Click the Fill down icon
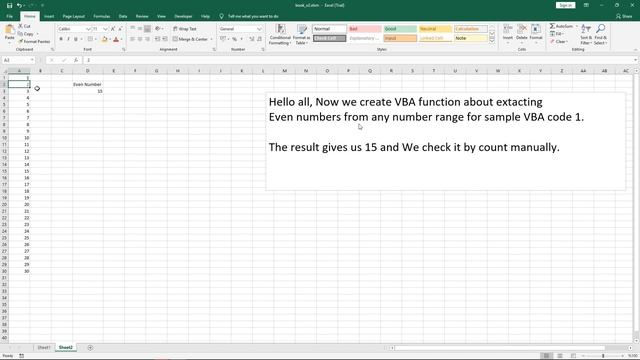Image resolution: width=640 pixels, height=360 pixels. coord(552,34)
